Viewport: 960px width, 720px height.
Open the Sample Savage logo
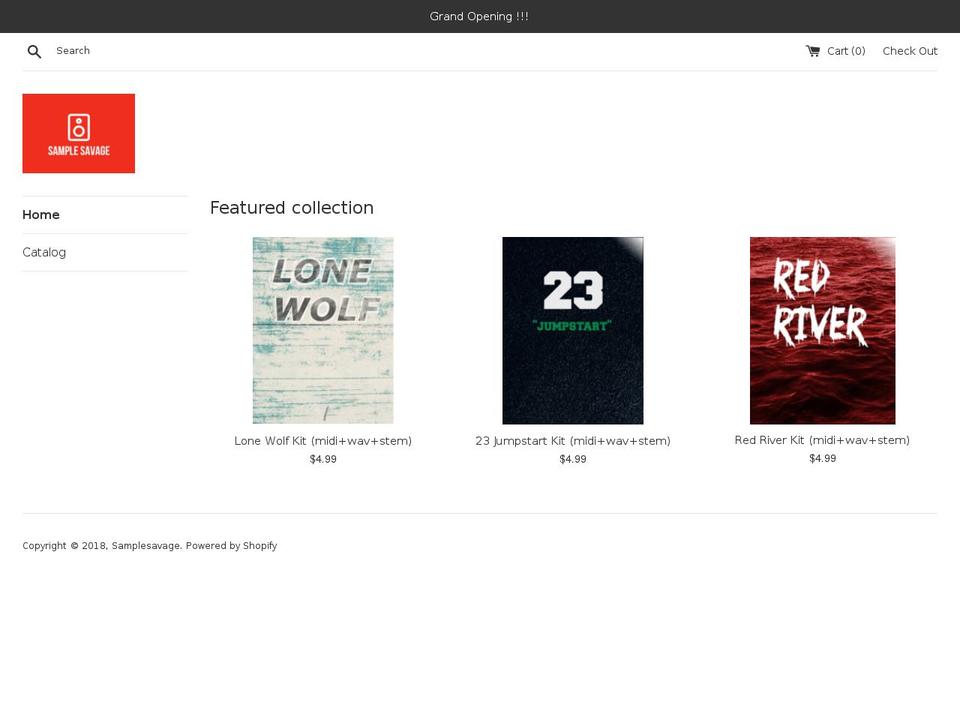[78, 133]
